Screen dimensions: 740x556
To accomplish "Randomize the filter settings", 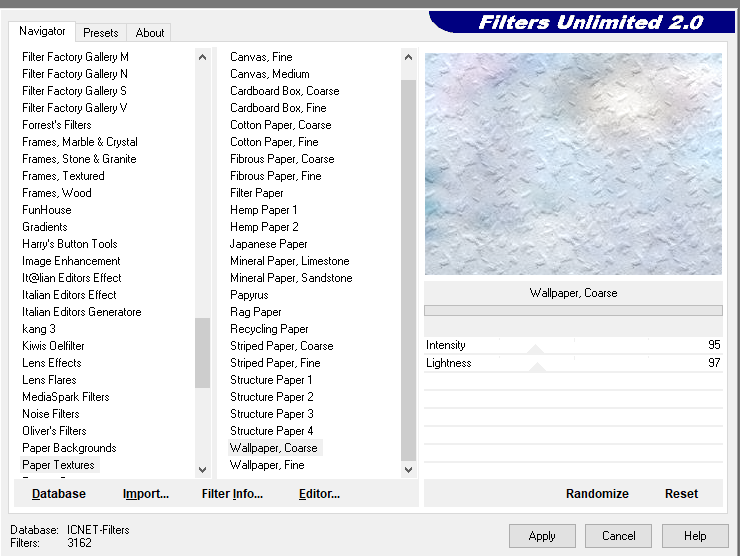I will [x=597, y=493].
